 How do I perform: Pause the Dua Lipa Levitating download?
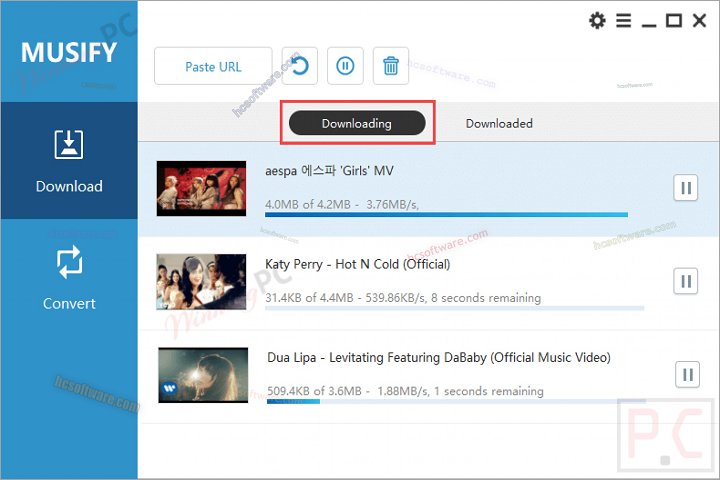point(687,375)
